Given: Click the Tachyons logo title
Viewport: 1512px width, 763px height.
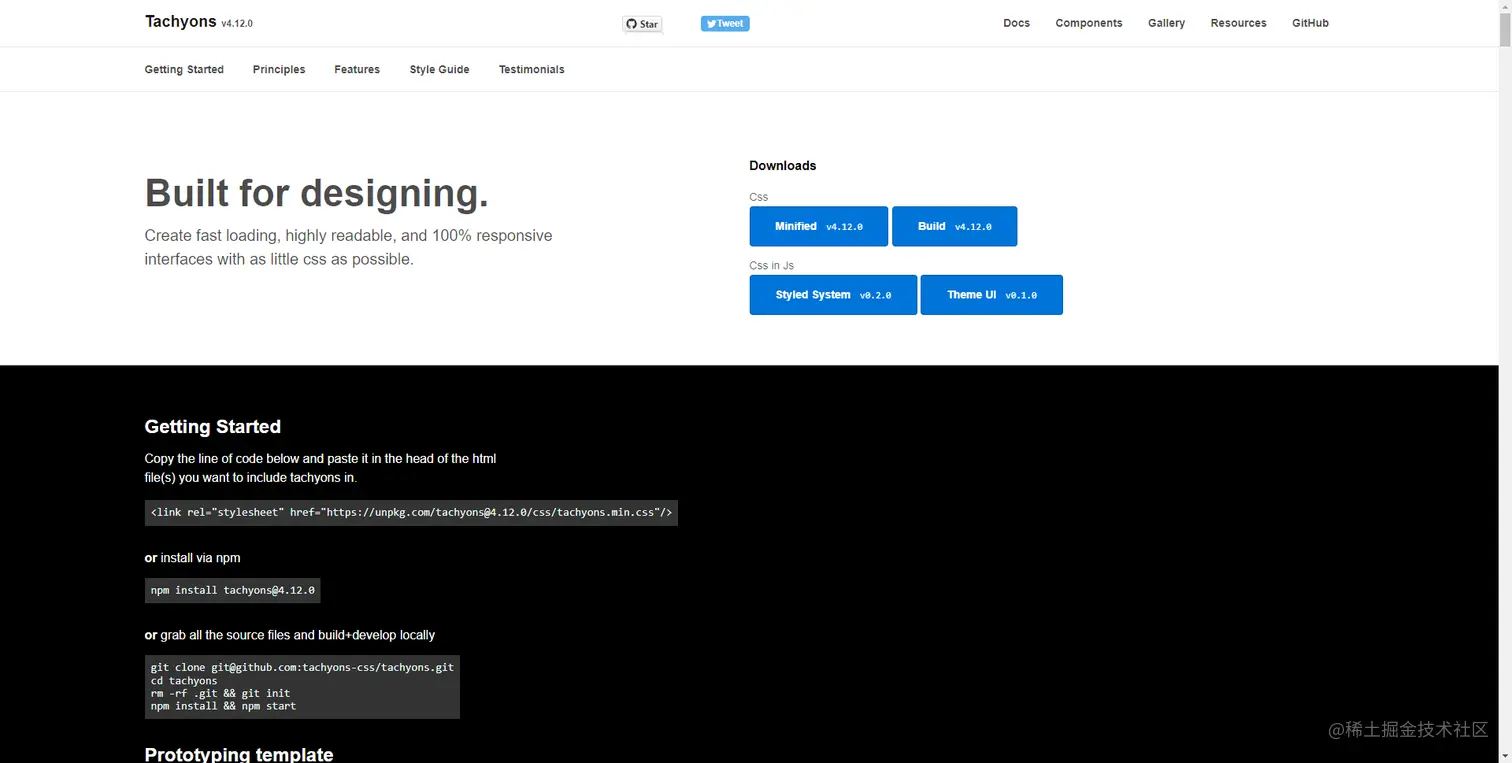Looking at the screenshot, I should [180, 22].
